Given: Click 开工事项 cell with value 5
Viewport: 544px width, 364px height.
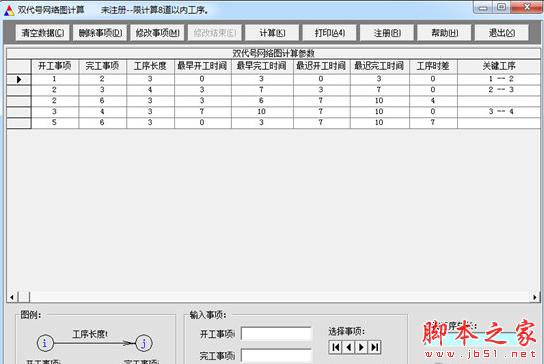Looking at the screenshot, I should (x=55, y=123).
